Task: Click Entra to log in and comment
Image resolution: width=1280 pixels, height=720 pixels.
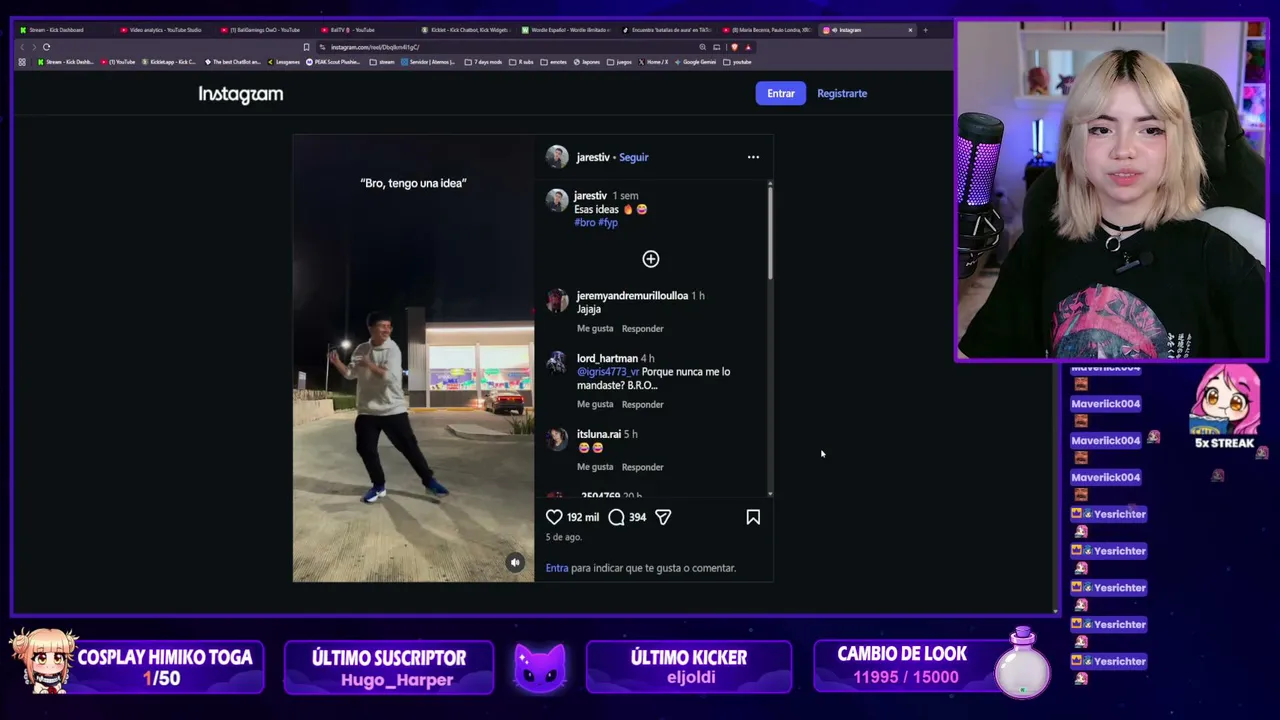Action: 557,568
